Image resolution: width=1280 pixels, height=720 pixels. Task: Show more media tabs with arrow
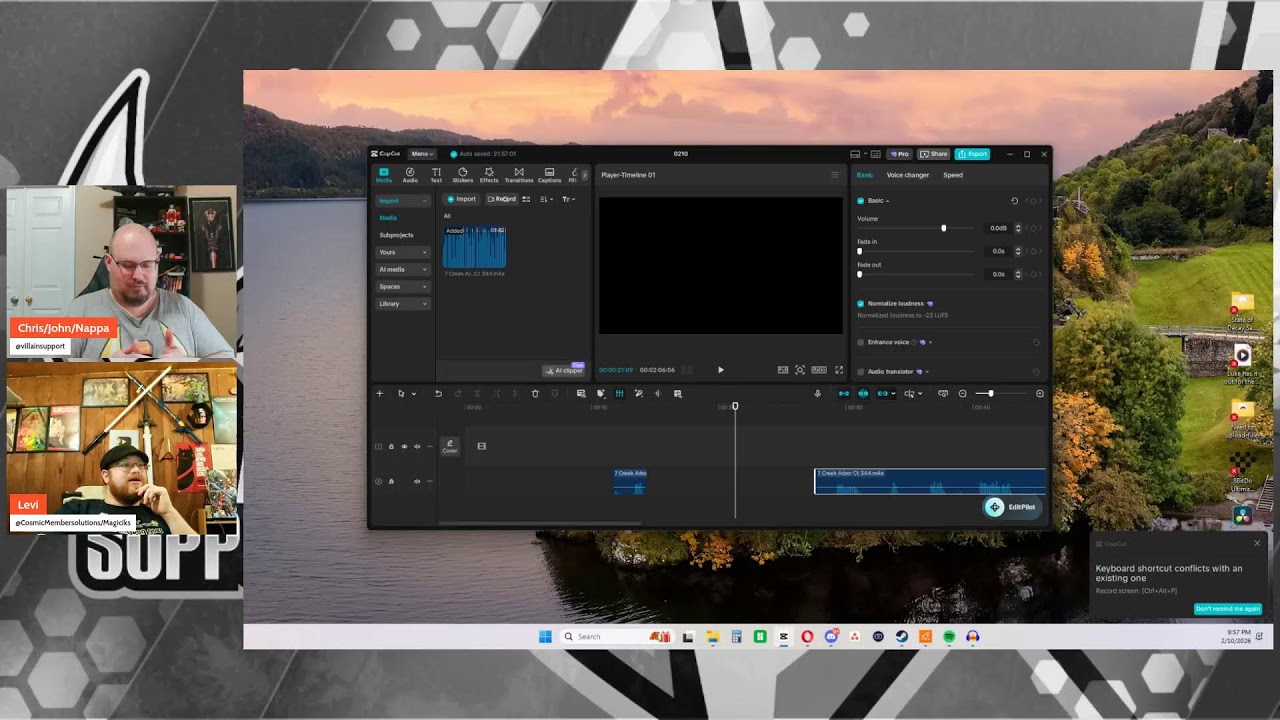point(584,175)
